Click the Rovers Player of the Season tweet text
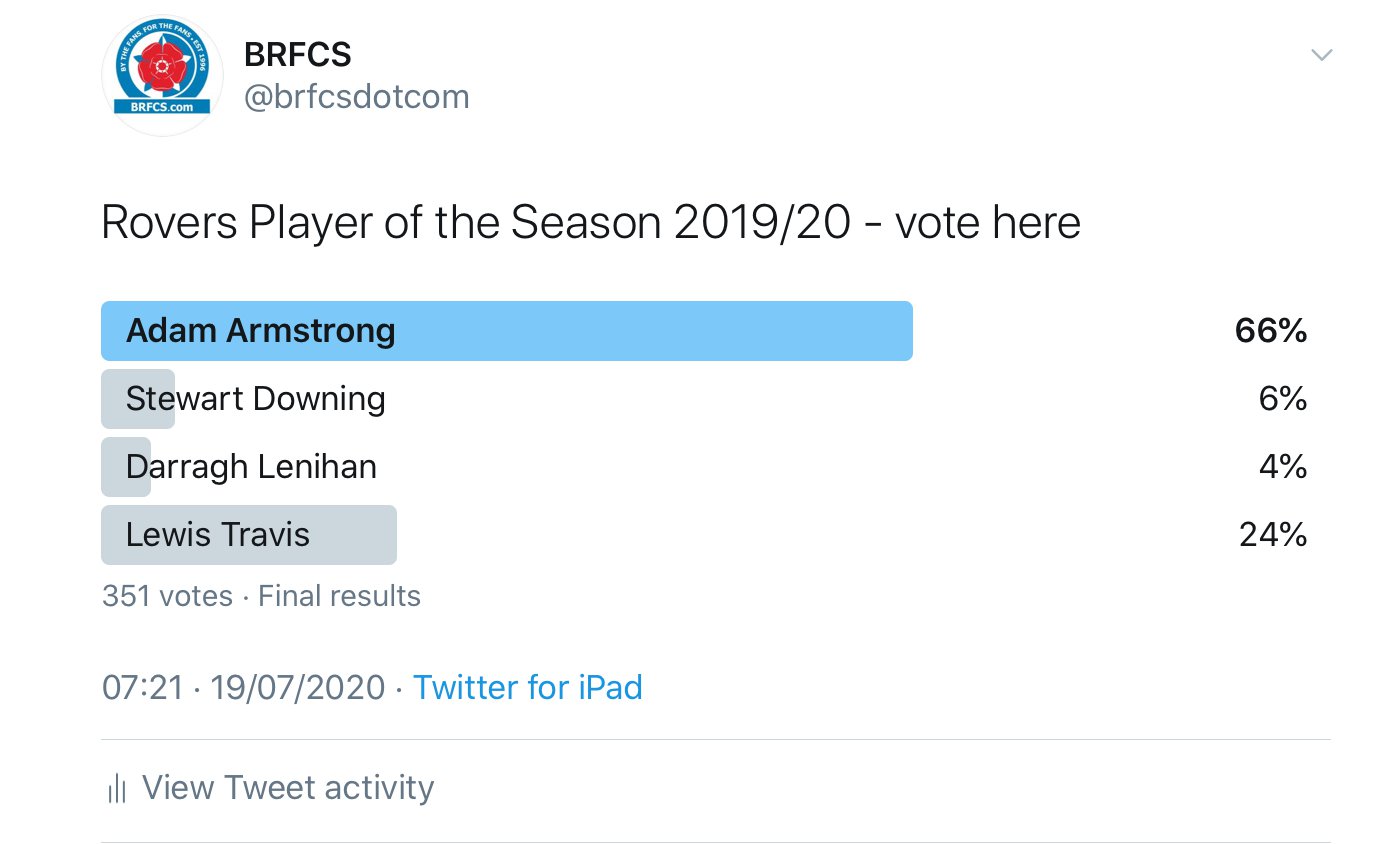 coord(590,224)
